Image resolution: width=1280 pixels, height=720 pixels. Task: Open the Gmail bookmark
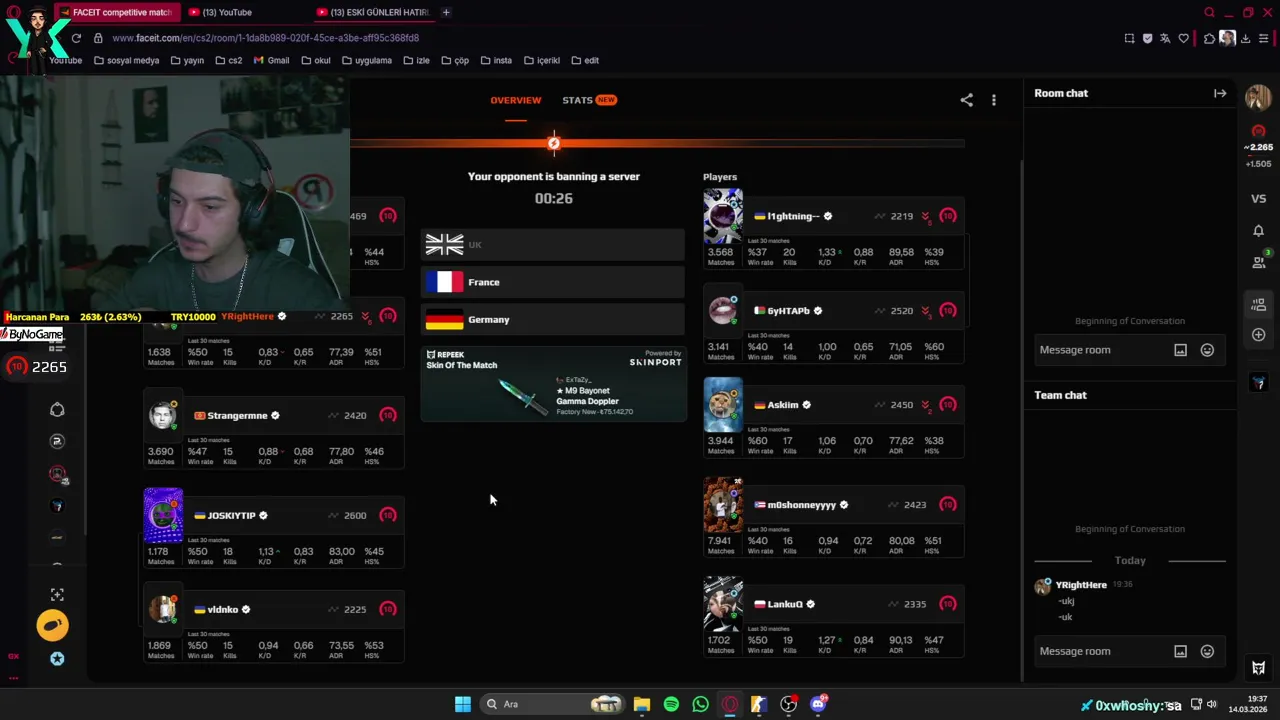(x=272, y=60)
